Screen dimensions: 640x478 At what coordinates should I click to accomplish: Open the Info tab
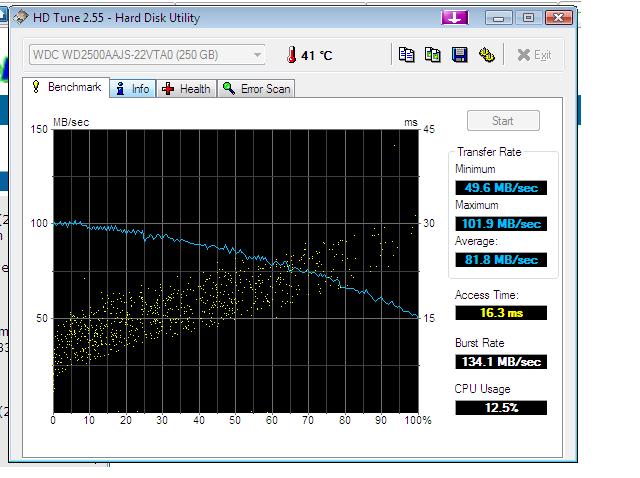[133, 89]
